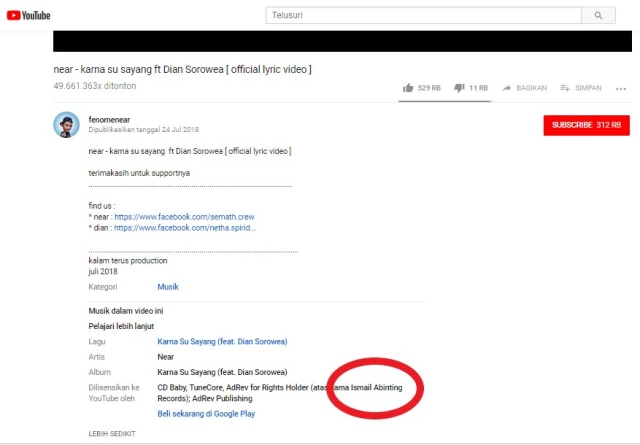
Task: Click the video title text
Action: [x=182, y=69]
